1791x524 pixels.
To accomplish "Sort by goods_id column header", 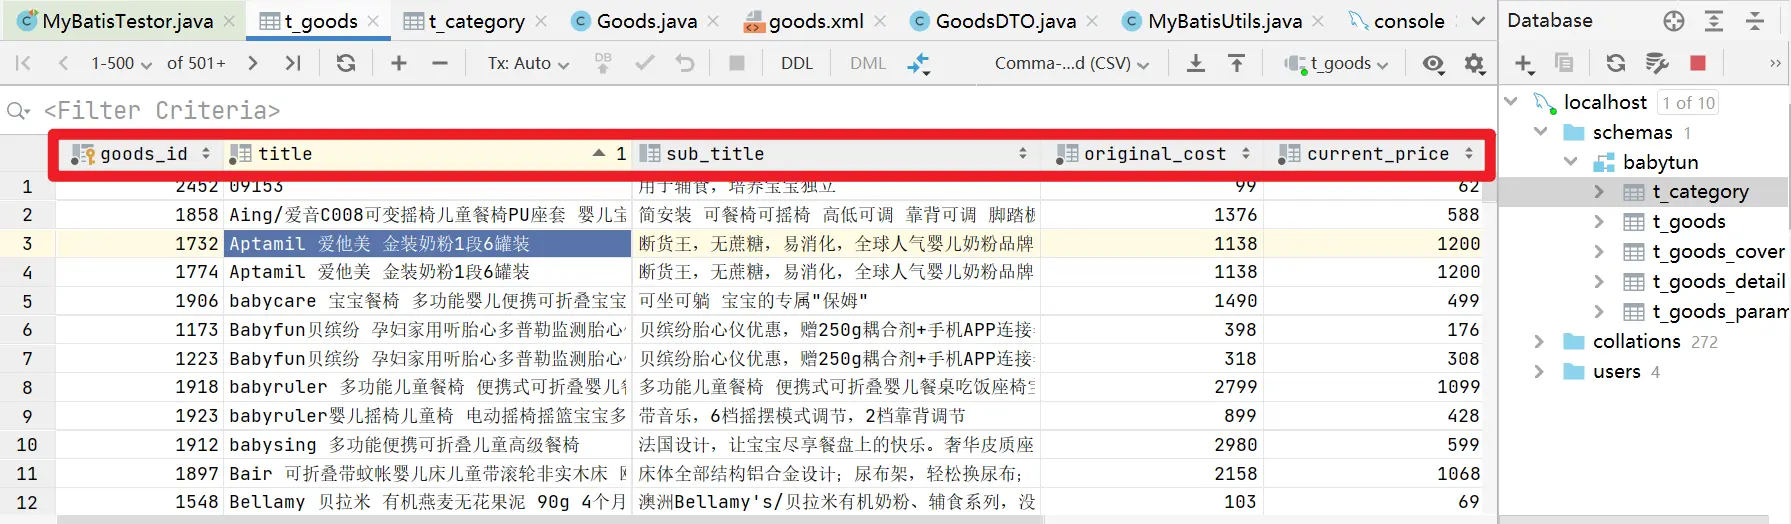I will [140, 154].
